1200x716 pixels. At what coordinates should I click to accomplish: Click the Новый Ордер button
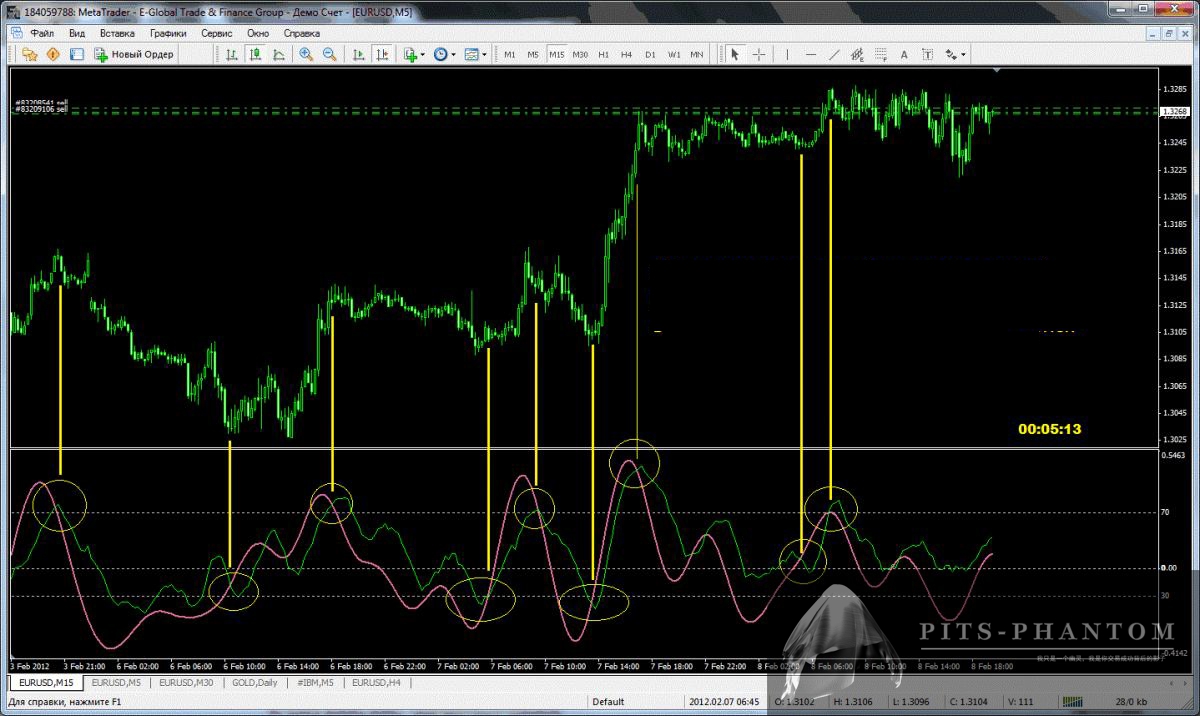coord(134,54)
